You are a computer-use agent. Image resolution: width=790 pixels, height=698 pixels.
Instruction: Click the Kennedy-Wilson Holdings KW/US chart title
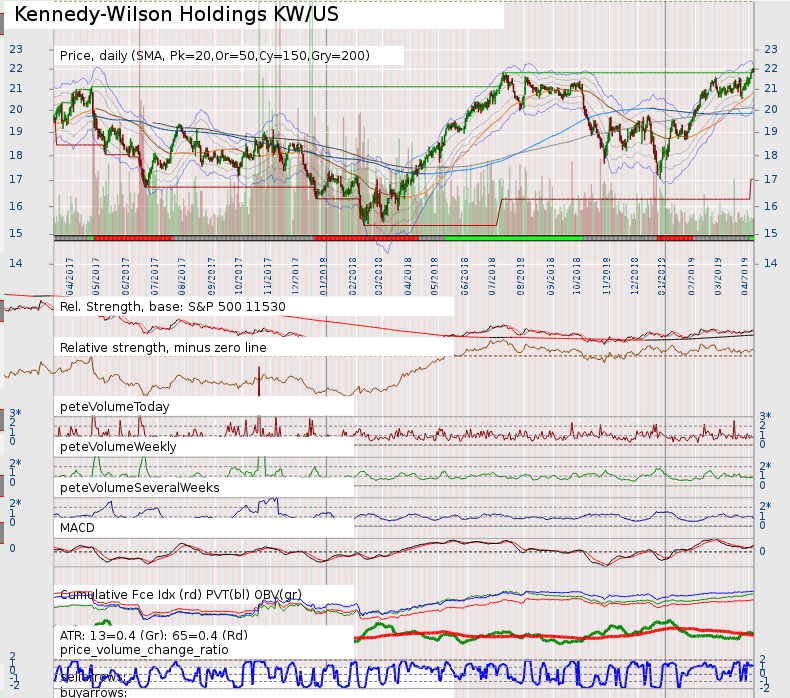pos(176,14)
